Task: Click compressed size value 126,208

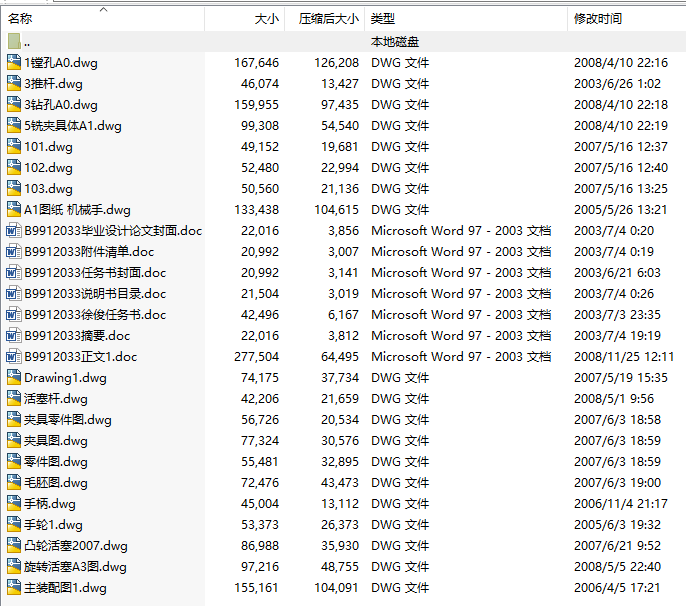Action: click(336, 63)
